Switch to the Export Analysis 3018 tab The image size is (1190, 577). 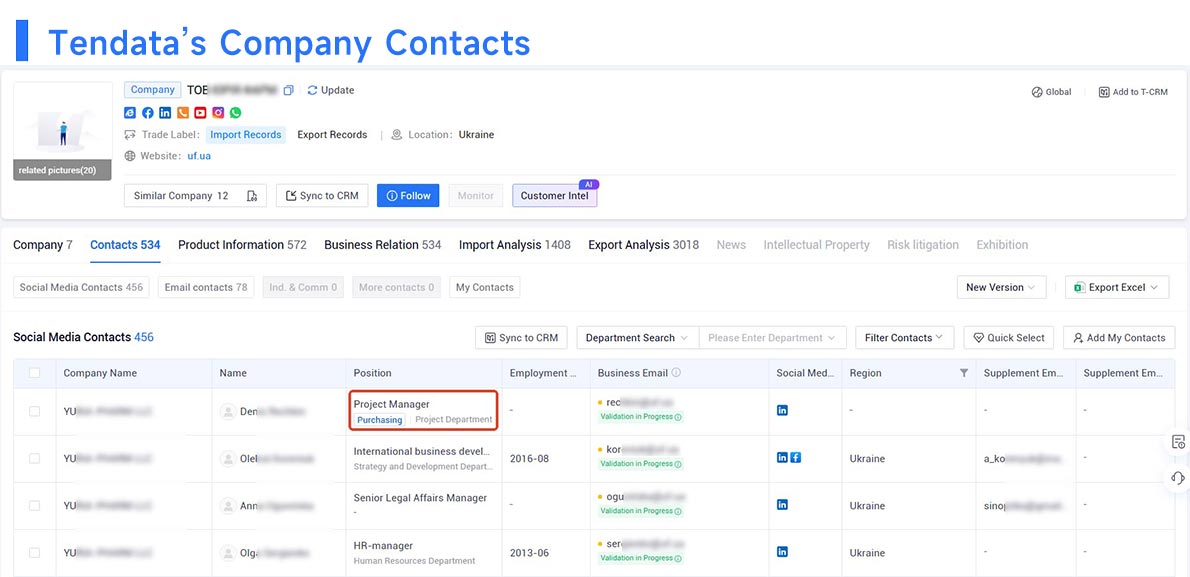pos(644,244)
